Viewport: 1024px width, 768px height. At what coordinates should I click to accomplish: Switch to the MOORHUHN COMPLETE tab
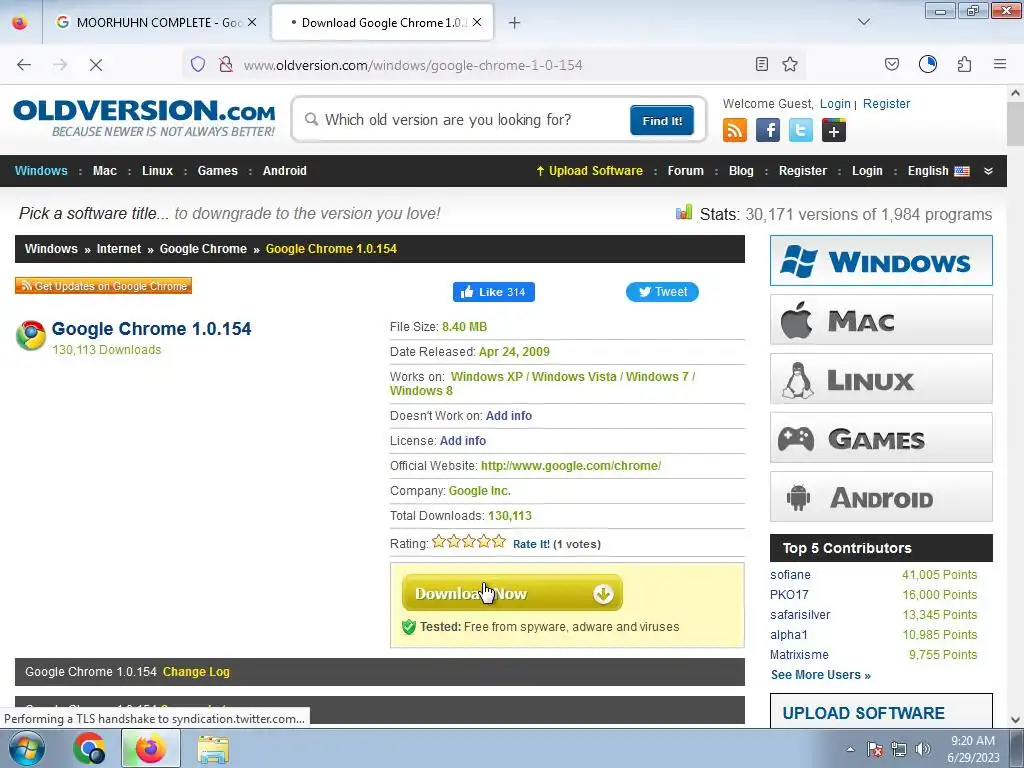(155, 22)
